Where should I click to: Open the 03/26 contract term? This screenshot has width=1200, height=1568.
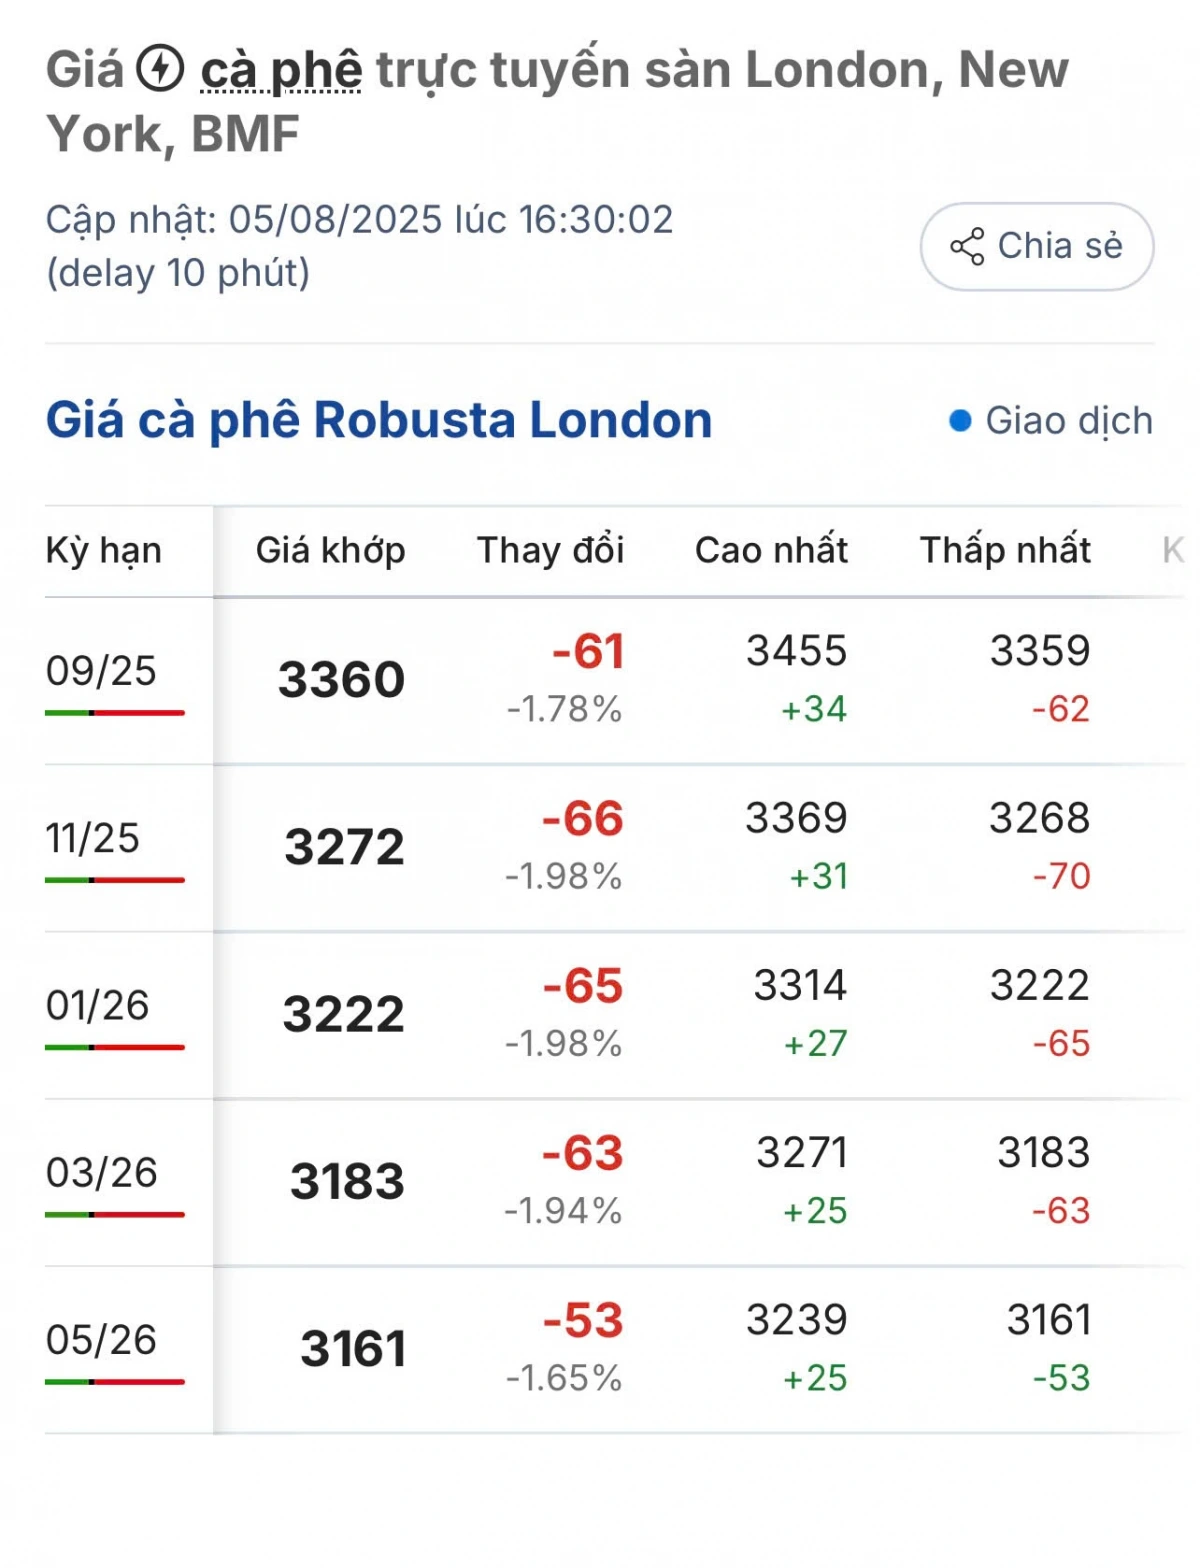[102, 1172]
